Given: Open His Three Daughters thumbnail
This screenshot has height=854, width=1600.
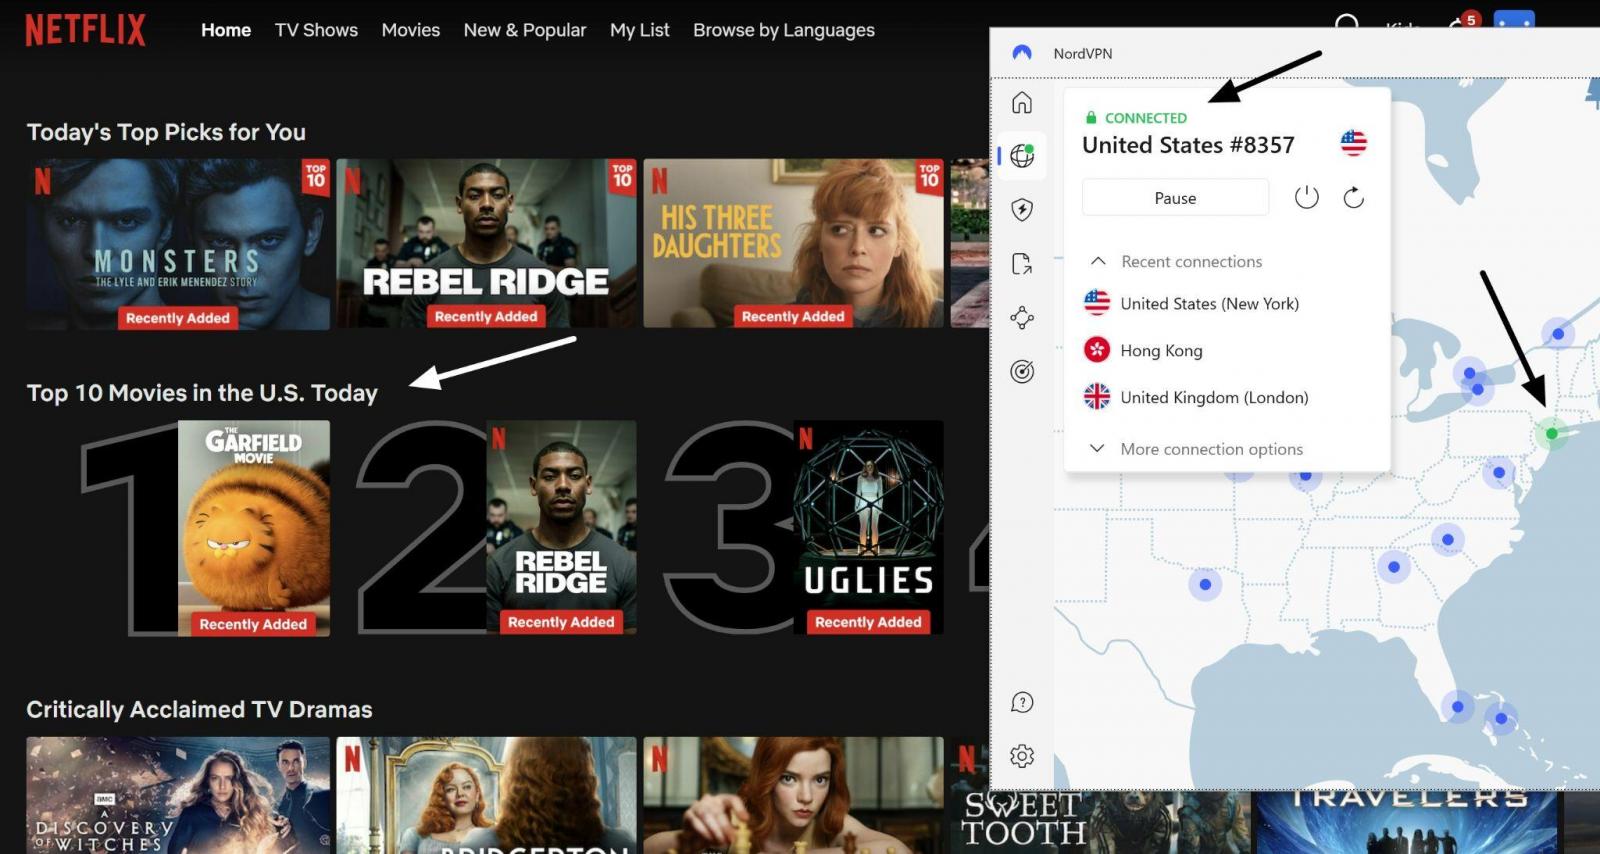Looking at the screenshot, I should tap(793, 243).
